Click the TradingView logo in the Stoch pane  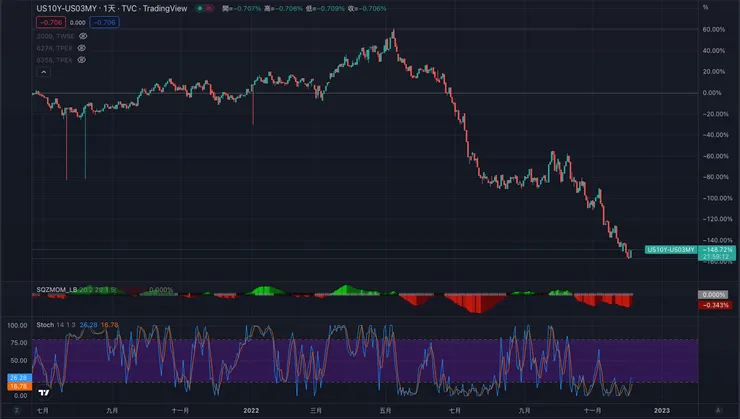44,393
